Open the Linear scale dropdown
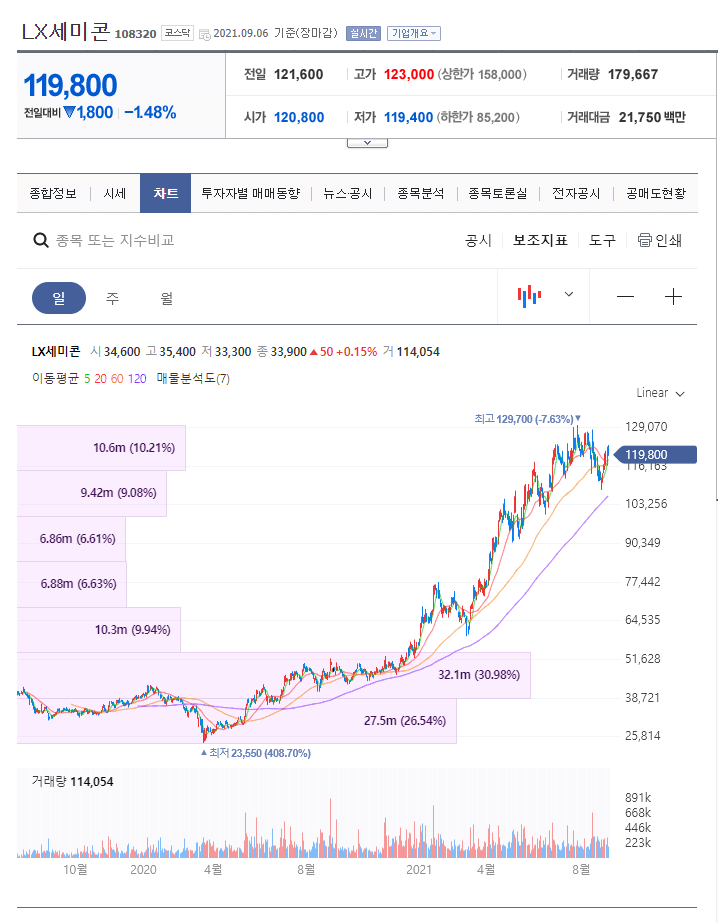718x923 pixels. 660,393
